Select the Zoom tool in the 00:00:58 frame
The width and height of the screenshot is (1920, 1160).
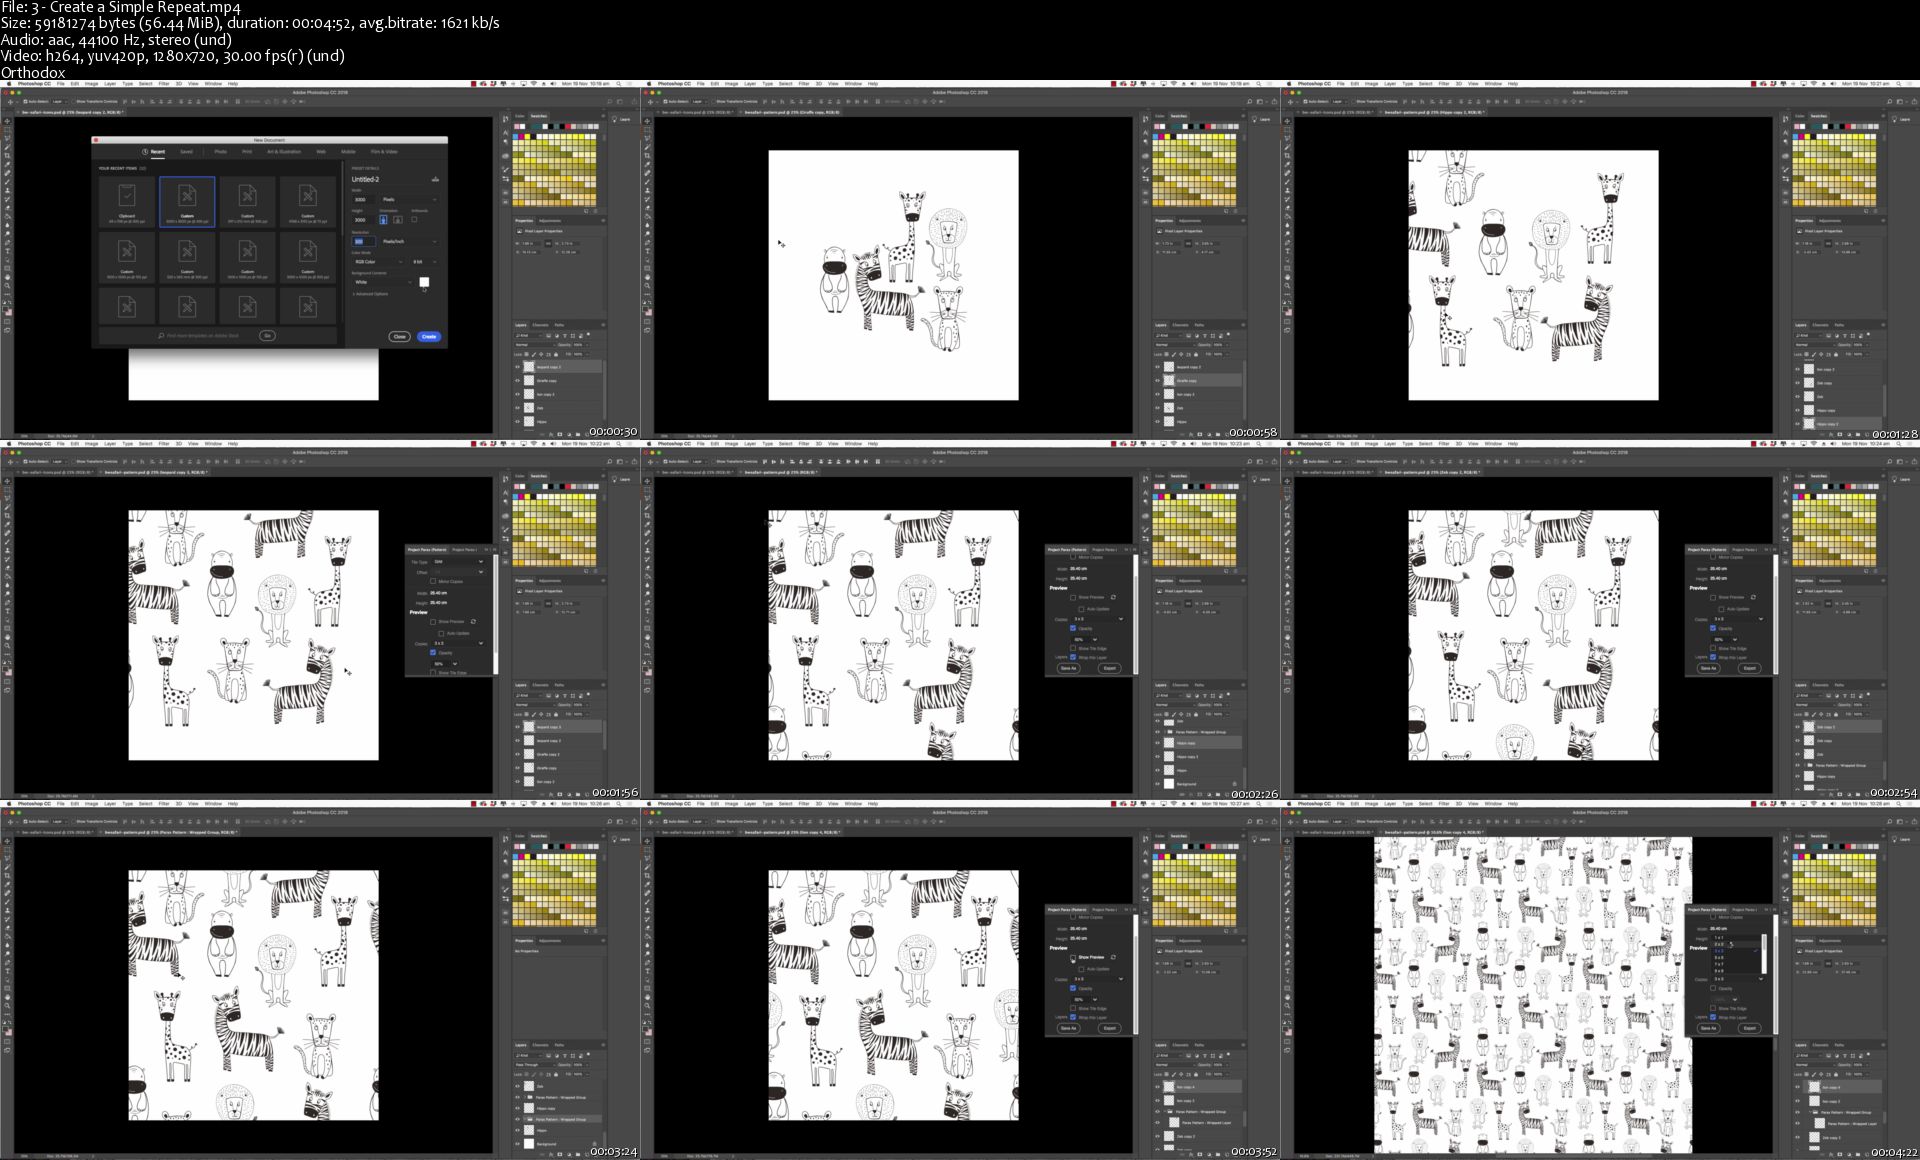coord(647,285)
